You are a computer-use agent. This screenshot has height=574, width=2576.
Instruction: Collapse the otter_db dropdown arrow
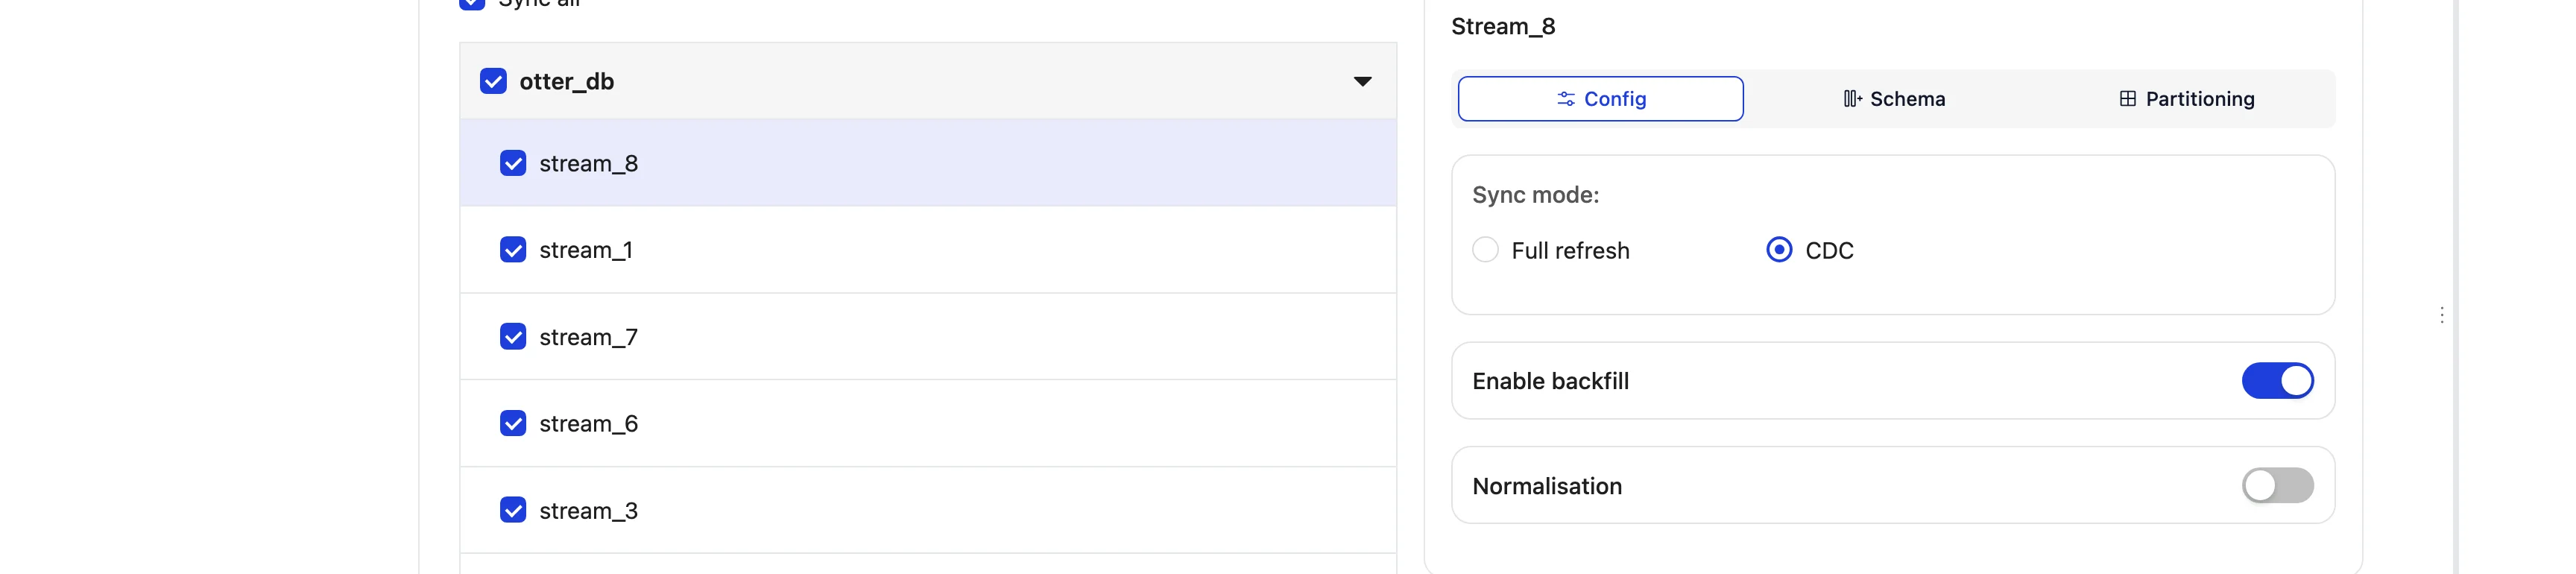point(1362,82)
